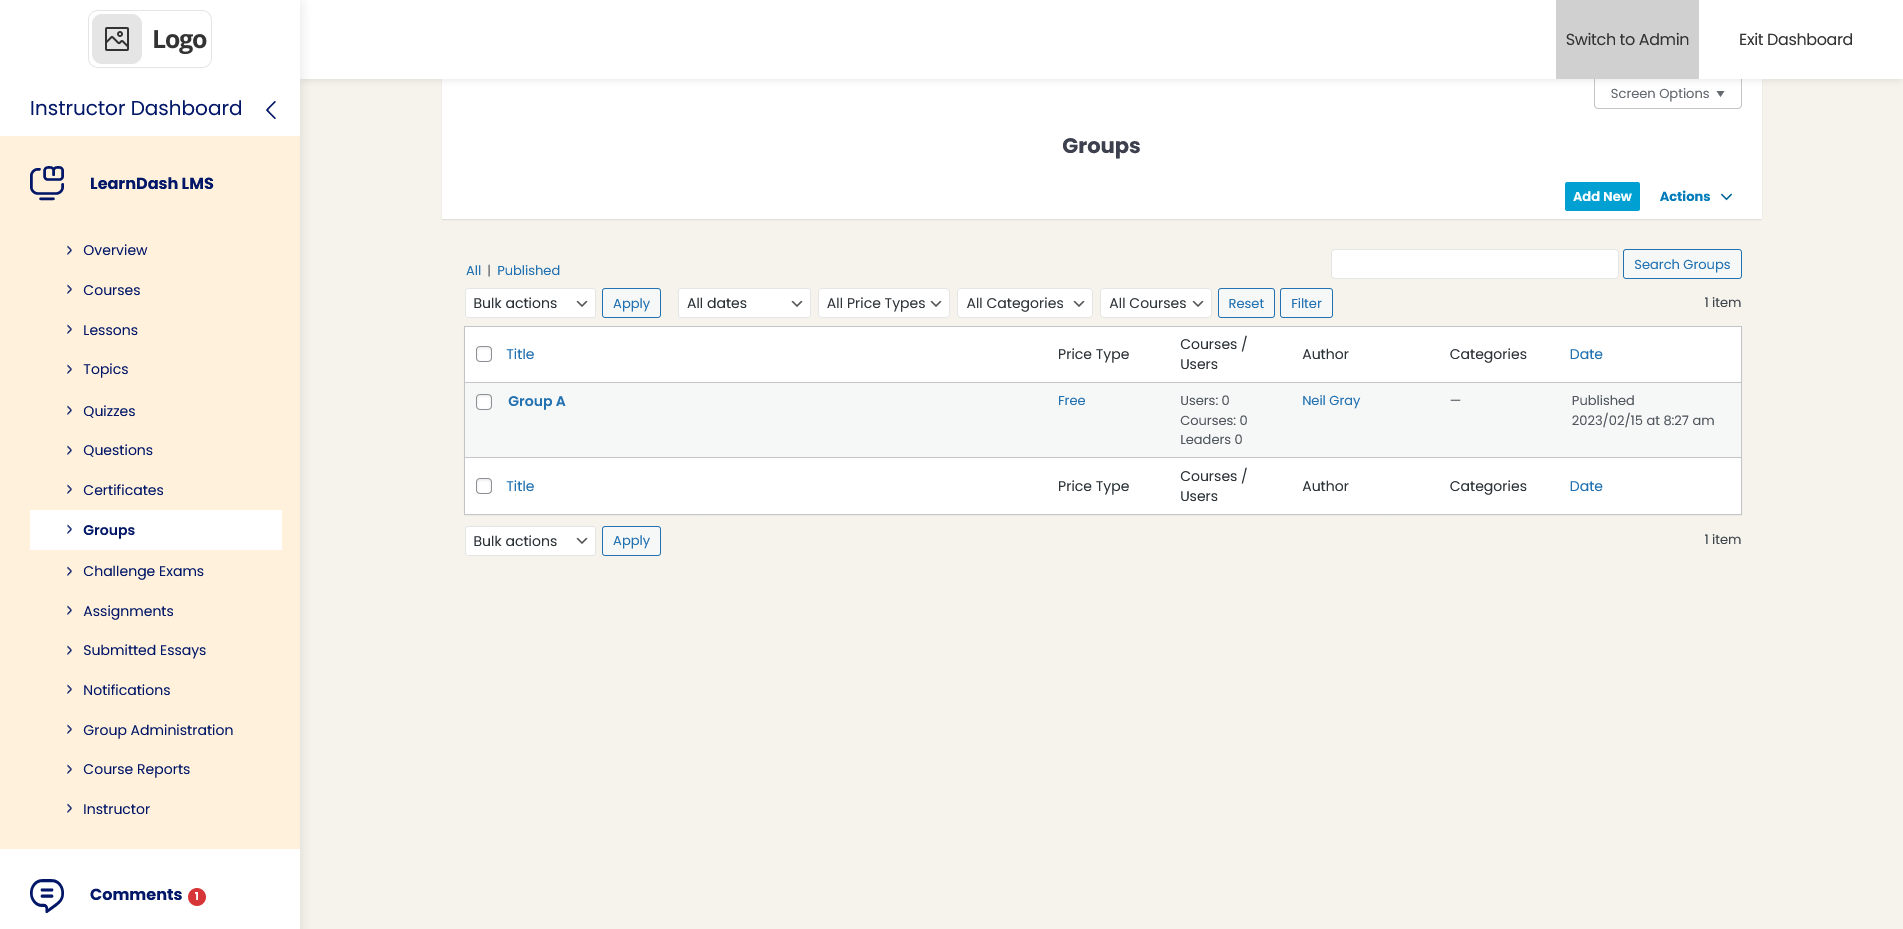Image resolution: width=1903 pixels, height=929 pixels.
Task: Open the All Courses dropdown
Action: (x=1156, y=303)
